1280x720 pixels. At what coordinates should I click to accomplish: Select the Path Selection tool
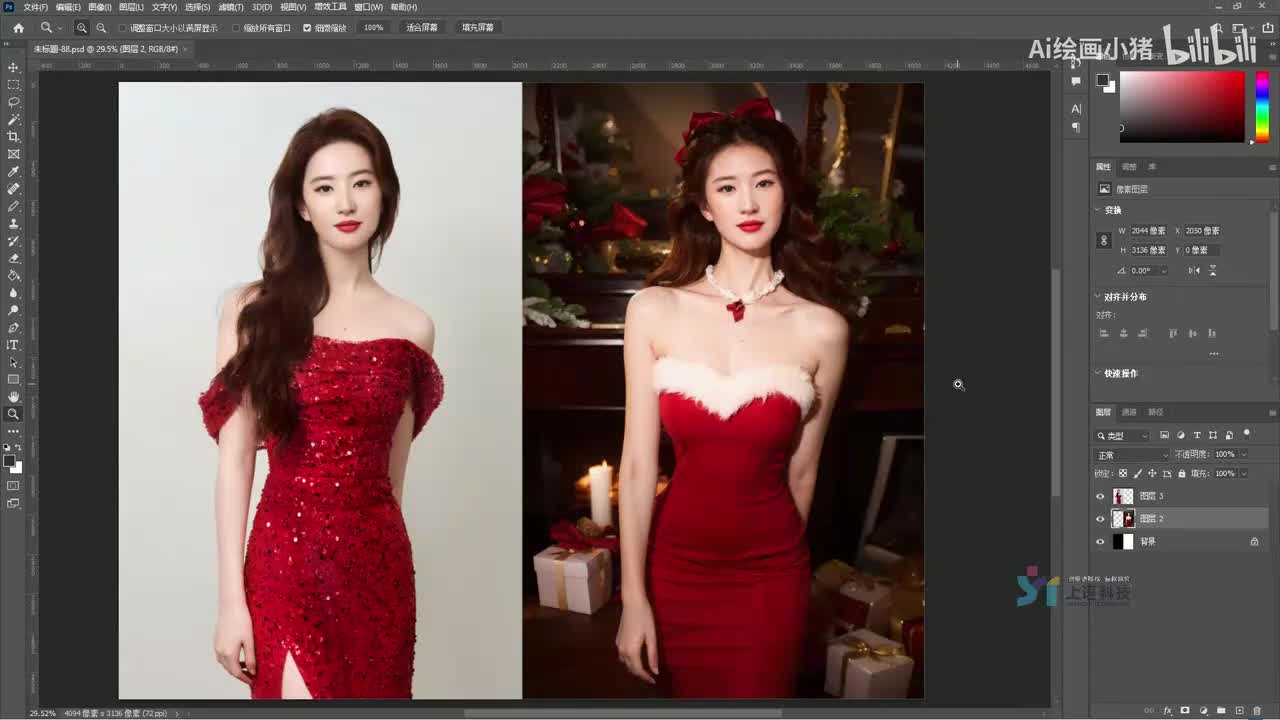click(x=13, y=362)
